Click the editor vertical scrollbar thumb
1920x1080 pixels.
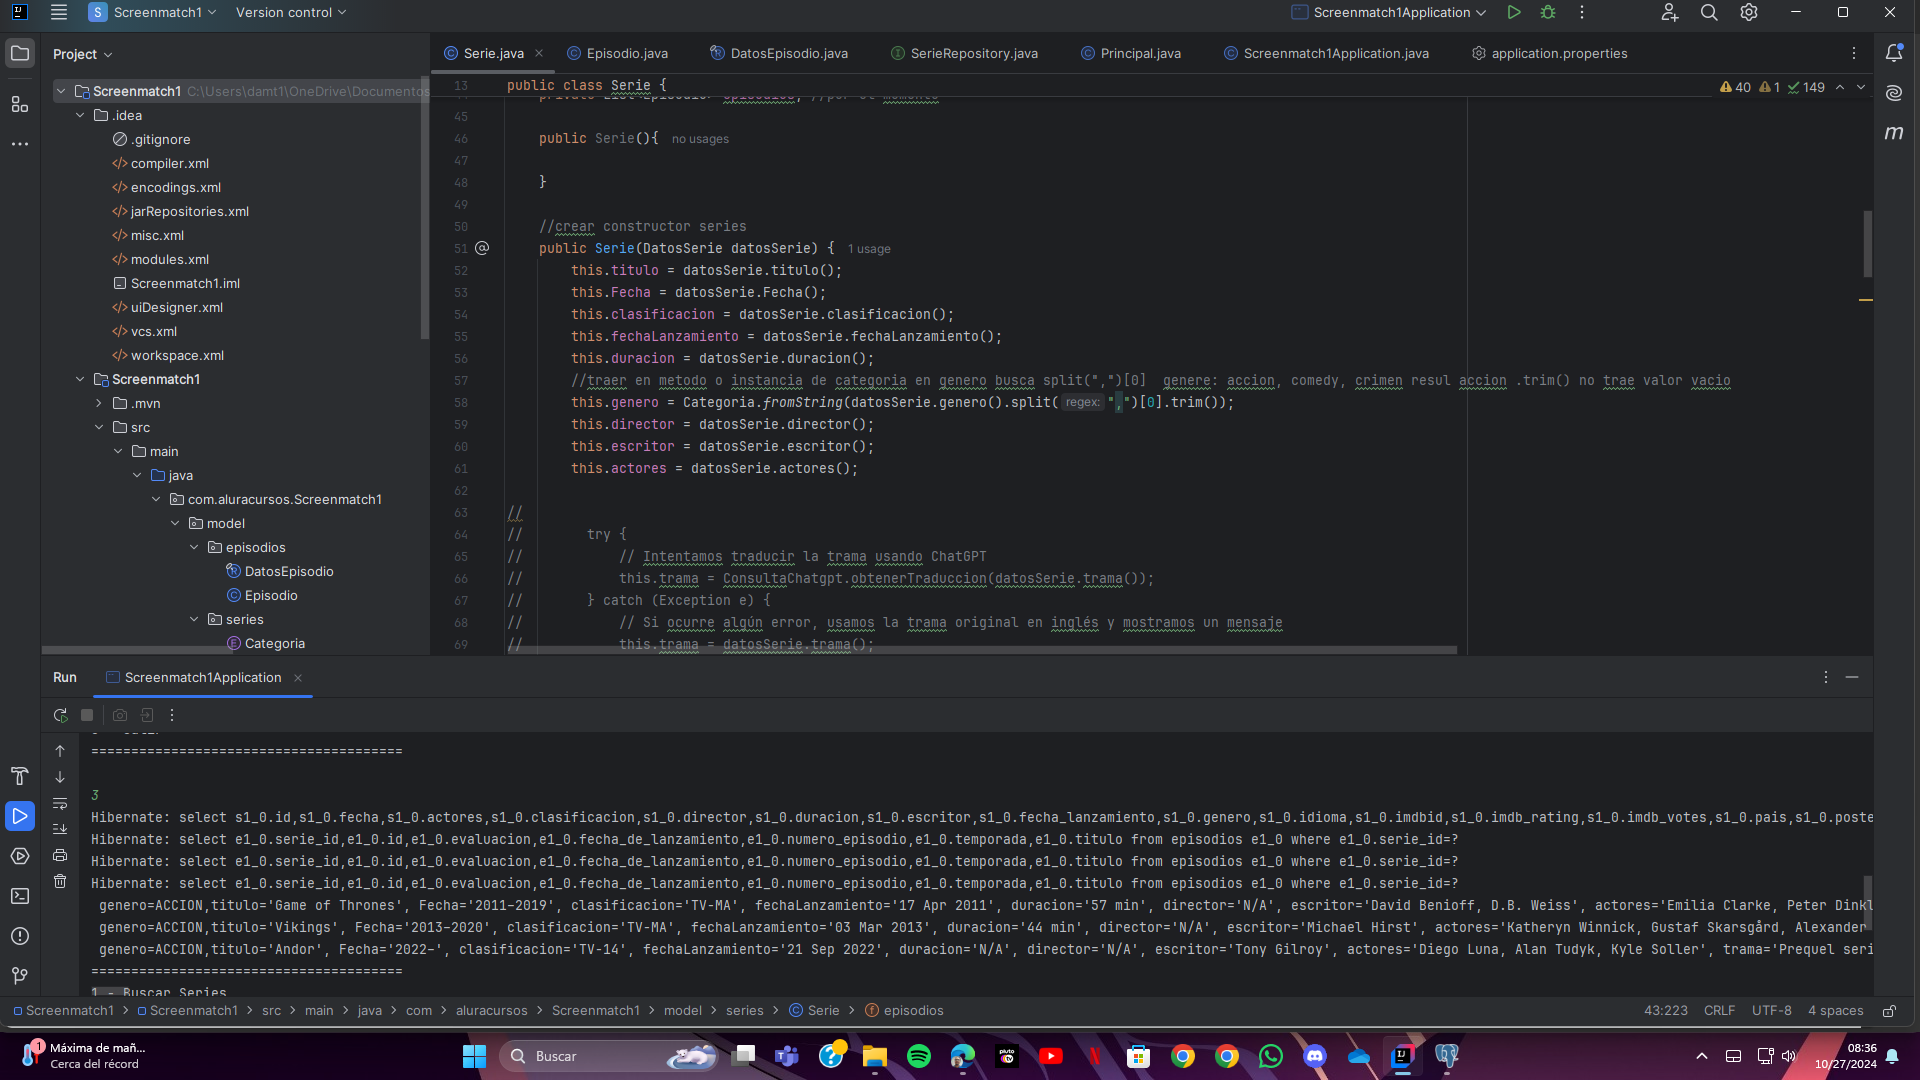[1867, 243]
